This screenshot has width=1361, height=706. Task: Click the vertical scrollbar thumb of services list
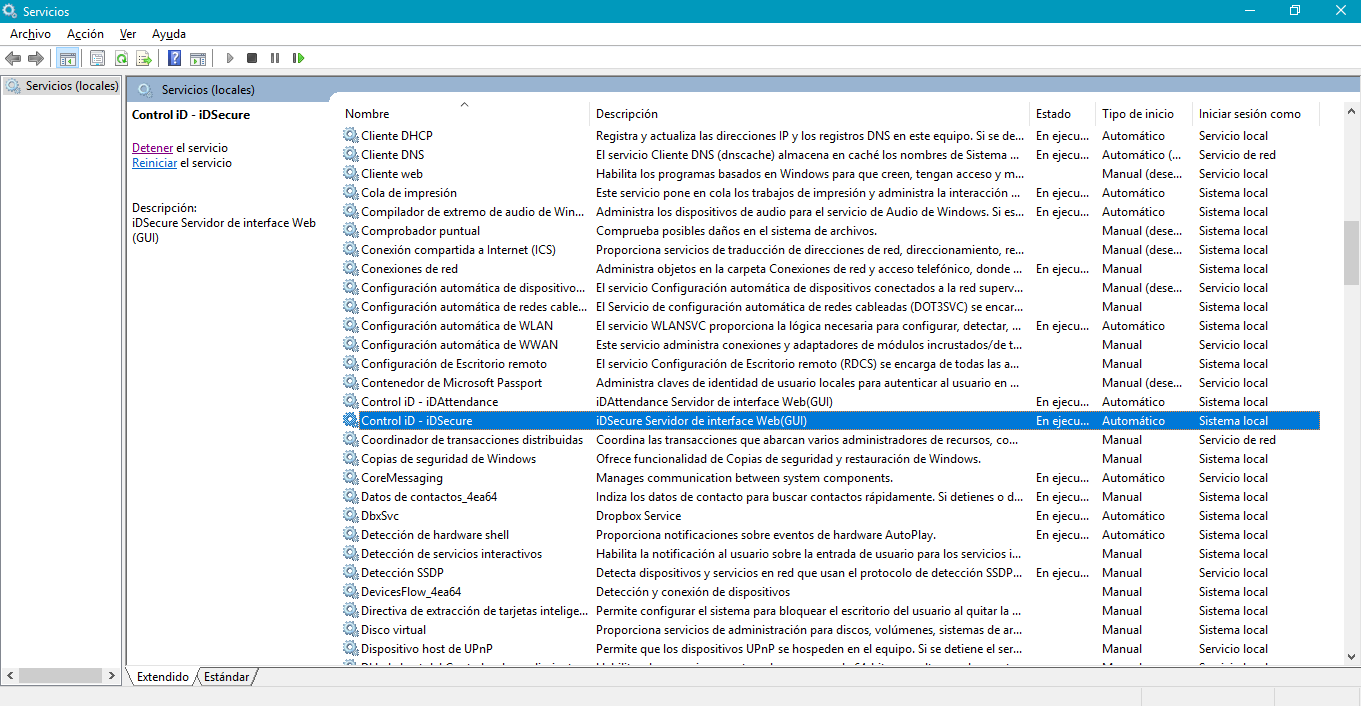point(1351,253)
